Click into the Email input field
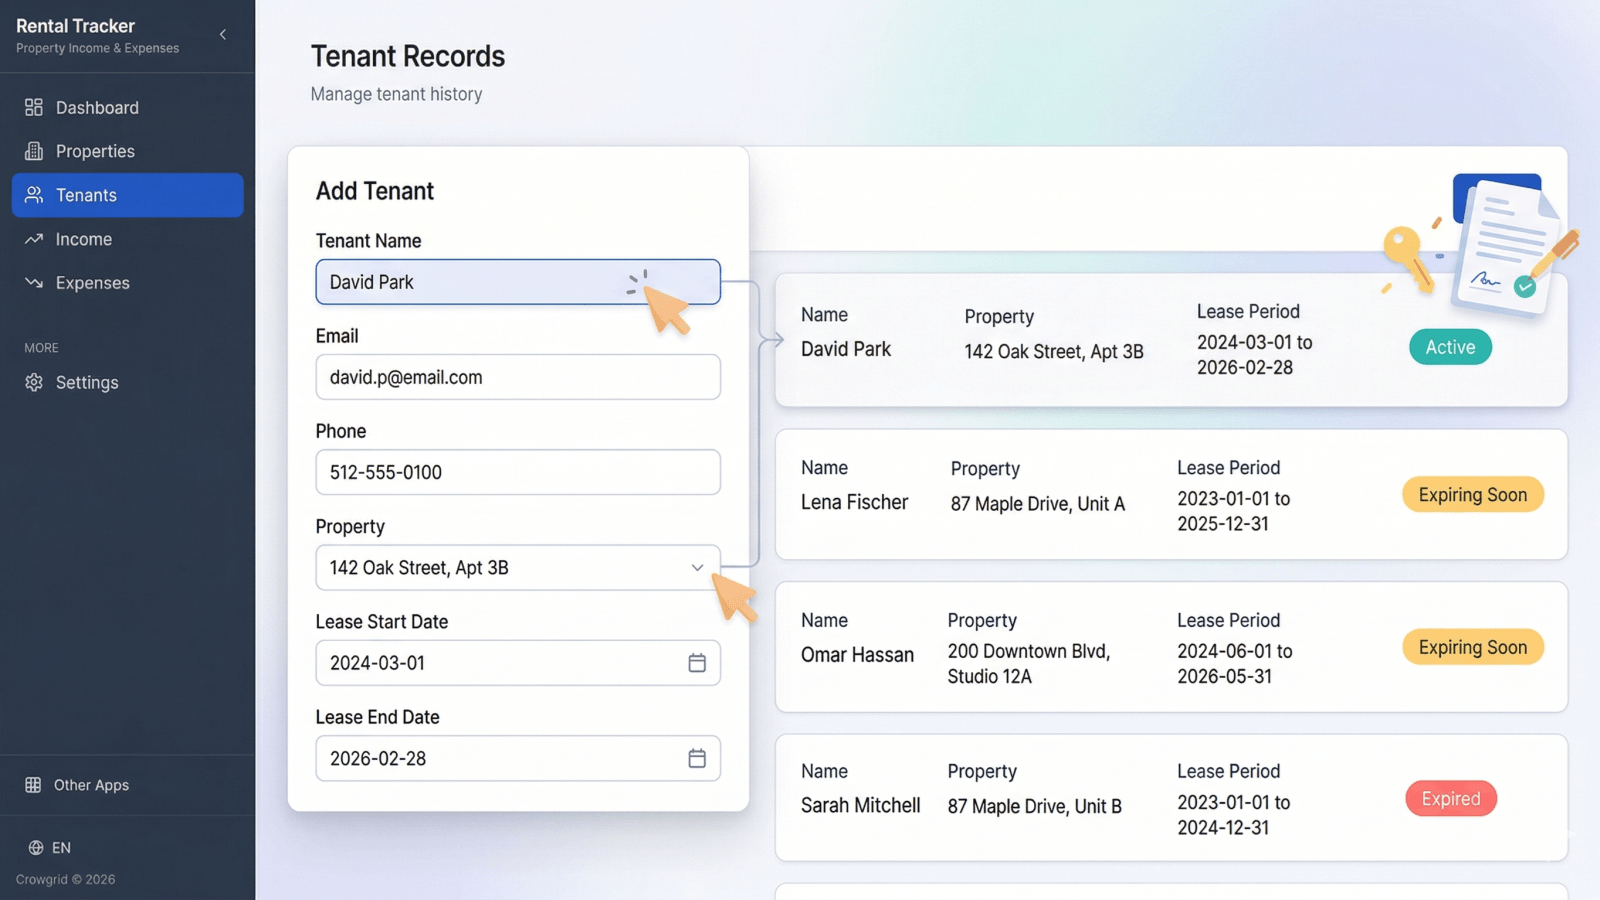Image resolution: width=1600 pixels, height=900 pixels. pos(518,377)
